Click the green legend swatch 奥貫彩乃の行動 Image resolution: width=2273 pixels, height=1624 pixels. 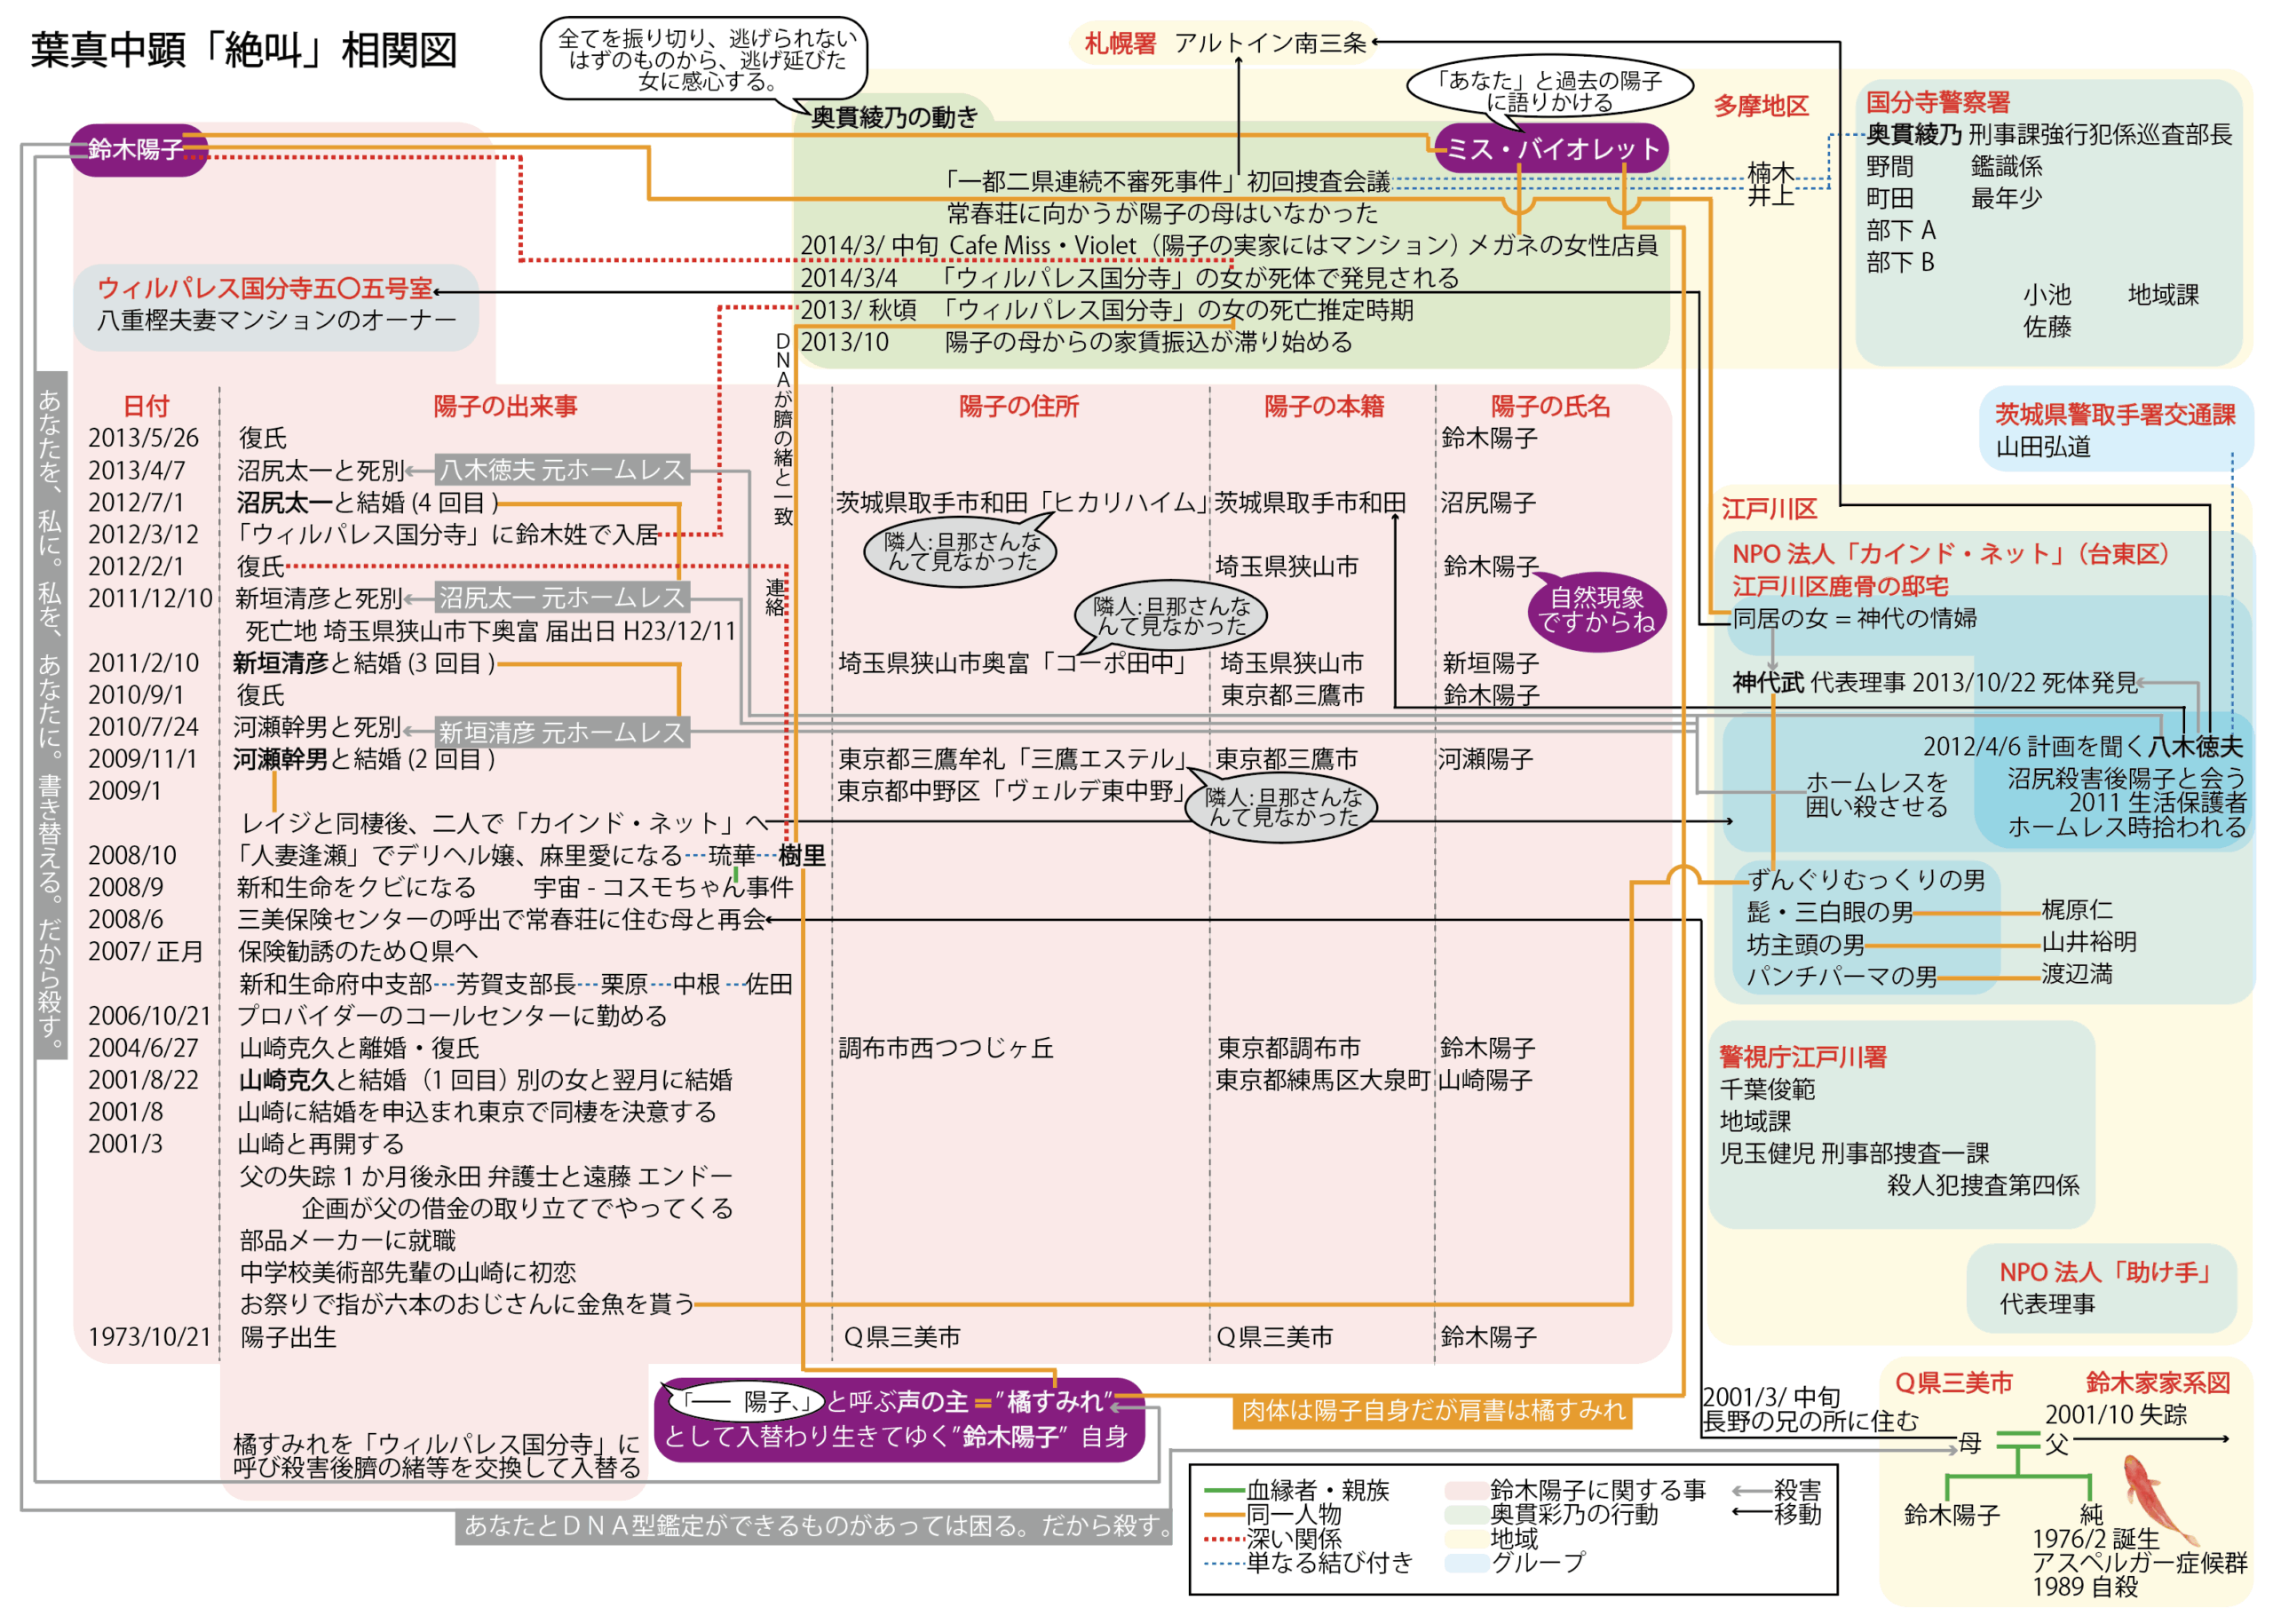[1466, 1514]
